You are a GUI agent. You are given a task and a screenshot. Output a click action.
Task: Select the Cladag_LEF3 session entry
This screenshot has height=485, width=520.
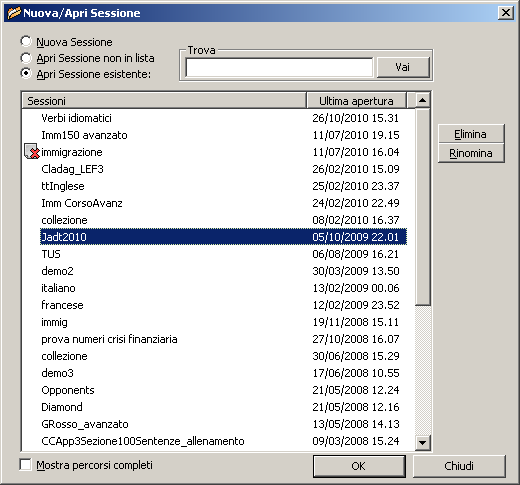223,169
